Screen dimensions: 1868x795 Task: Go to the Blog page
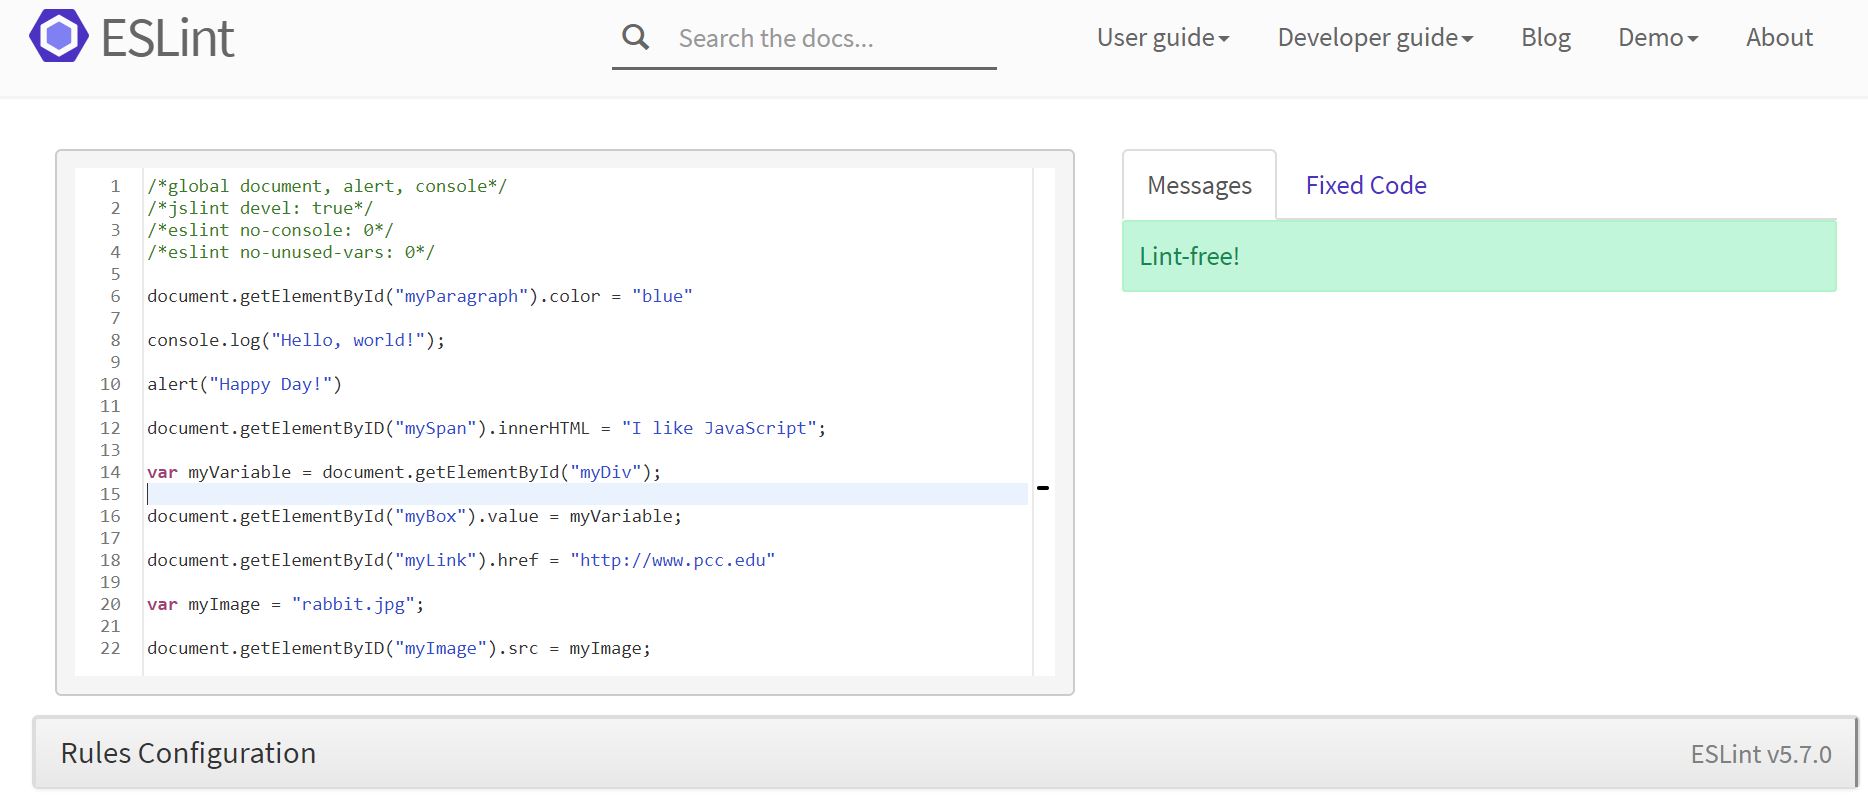(1545, 38)
